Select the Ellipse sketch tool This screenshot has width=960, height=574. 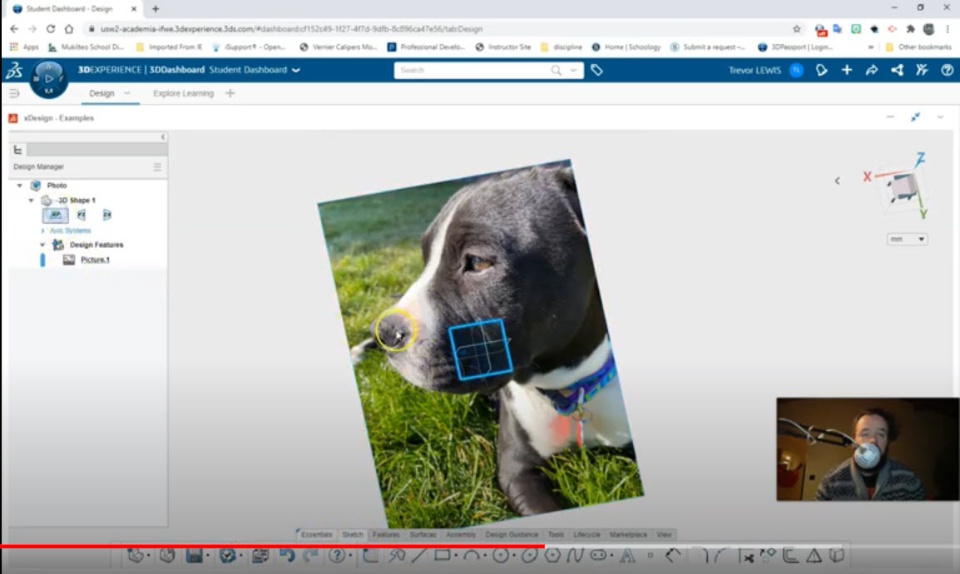[529, 556]
